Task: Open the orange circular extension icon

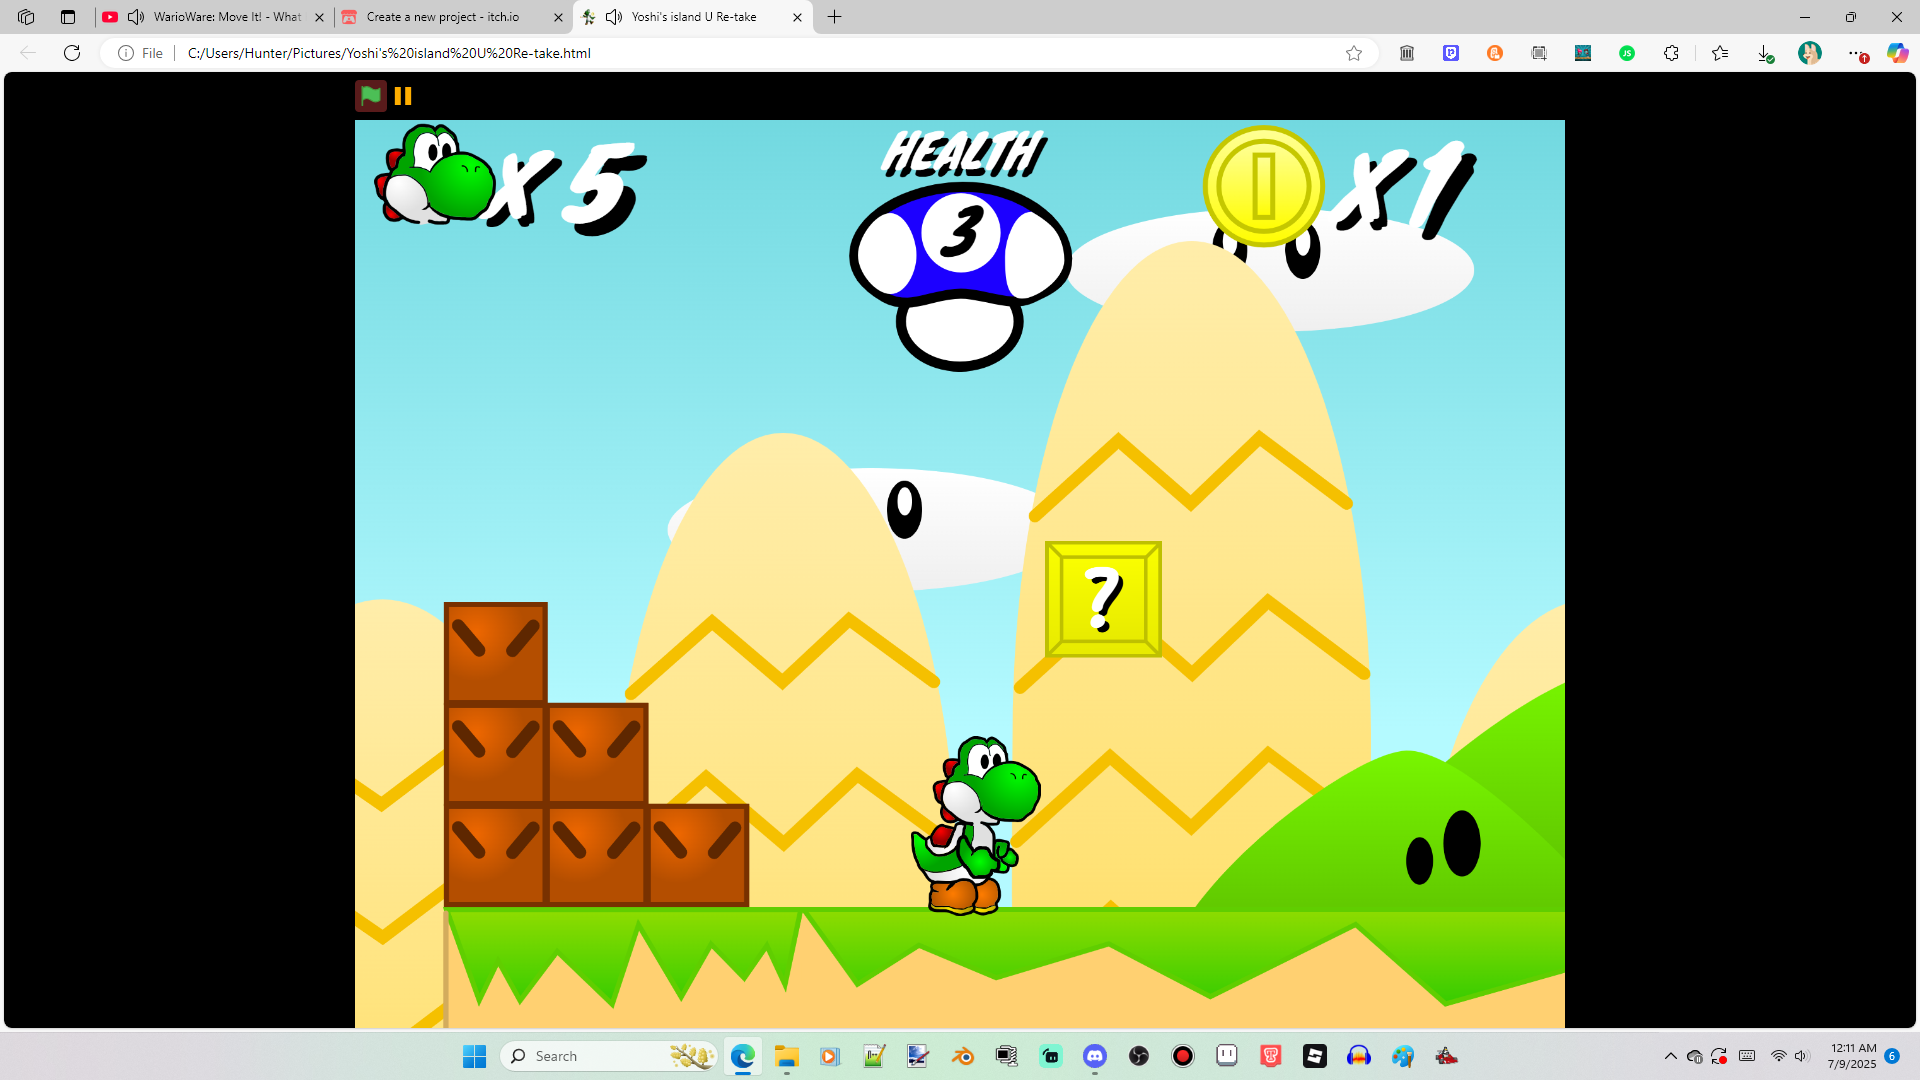Action: click(1495, 53)
